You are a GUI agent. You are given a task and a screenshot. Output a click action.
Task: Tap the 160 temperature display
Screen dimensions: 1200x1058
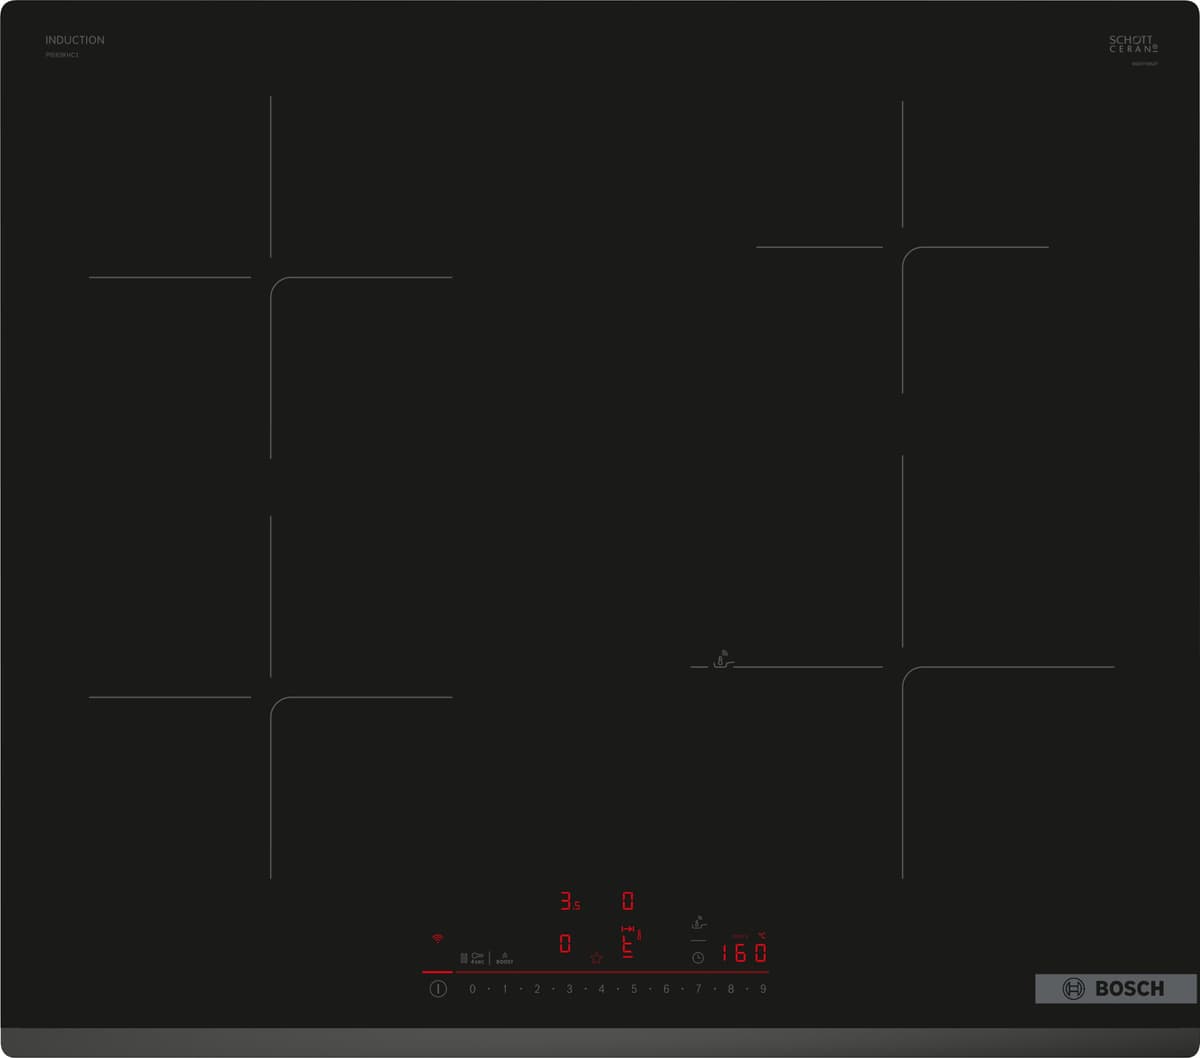point(744,953)
